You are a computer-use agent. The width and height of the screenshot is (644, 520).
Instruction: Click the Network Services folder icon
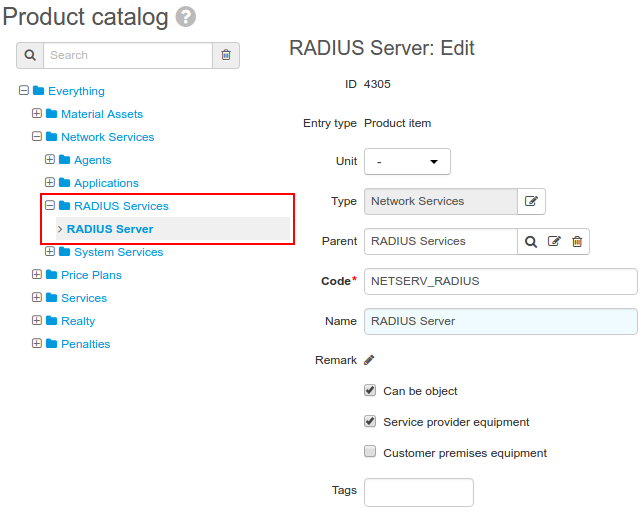click(x=51, y=136)
